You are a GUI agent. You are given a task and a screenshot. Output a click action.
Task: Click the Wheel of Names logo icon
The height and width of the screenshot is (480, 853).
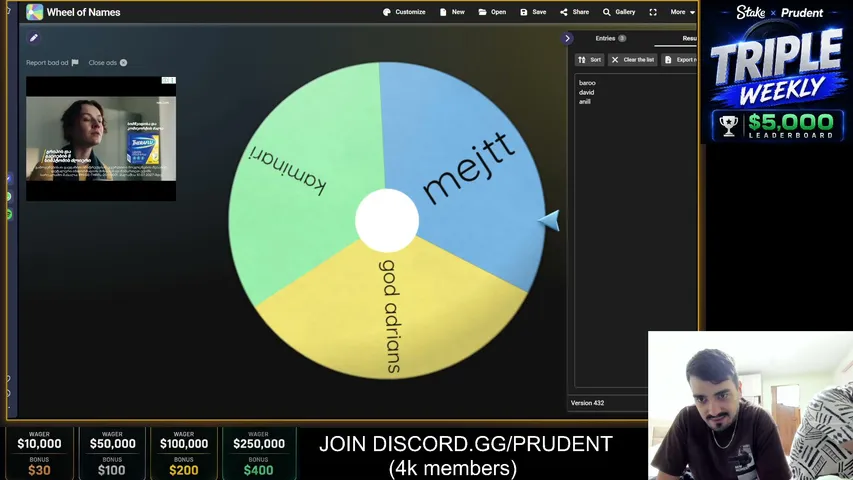(34, 12)
